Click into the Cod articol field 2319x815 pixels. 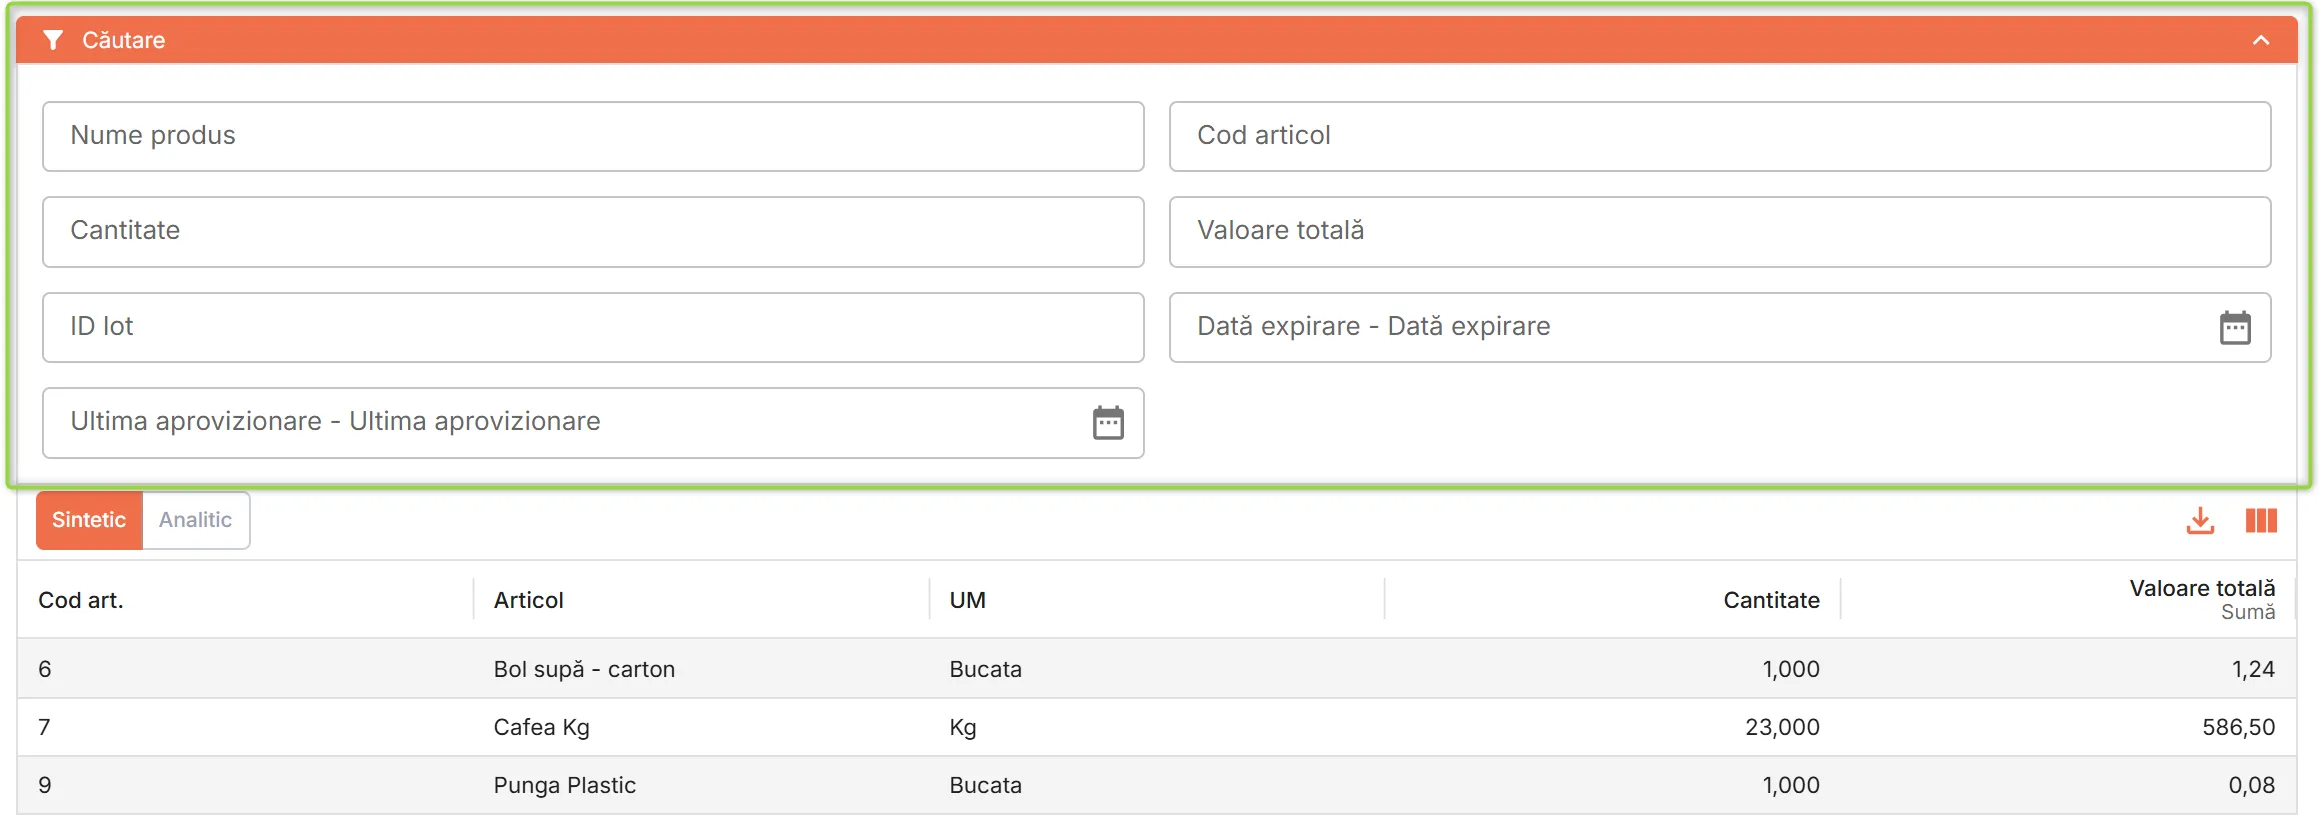click(x=1720, y=136)
